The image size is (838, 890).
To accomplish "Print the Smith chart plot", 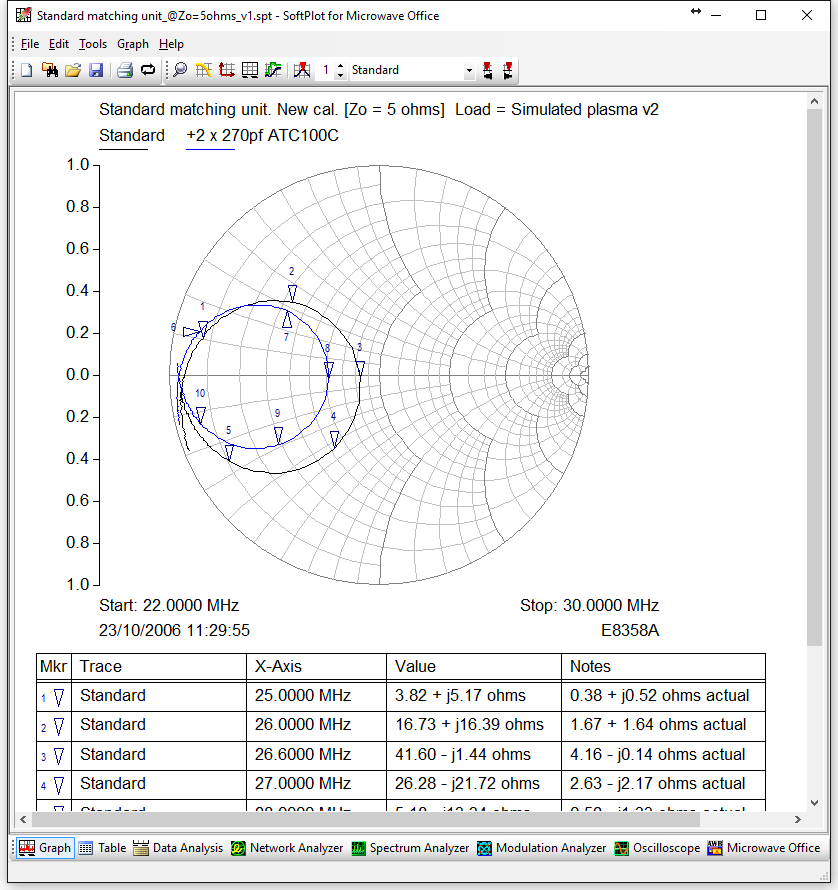I will [x=125, y=70].
